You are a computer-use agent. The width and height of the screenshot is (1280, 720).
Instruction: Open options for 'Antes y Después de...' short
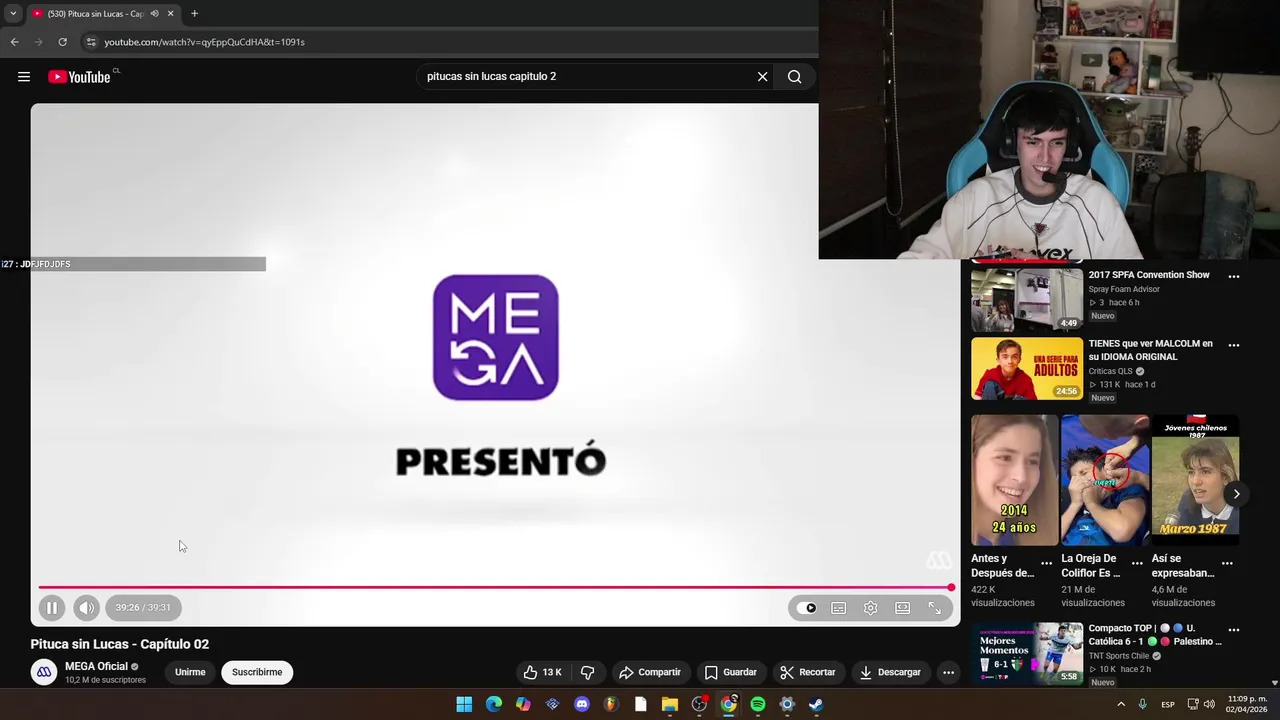1047,563
